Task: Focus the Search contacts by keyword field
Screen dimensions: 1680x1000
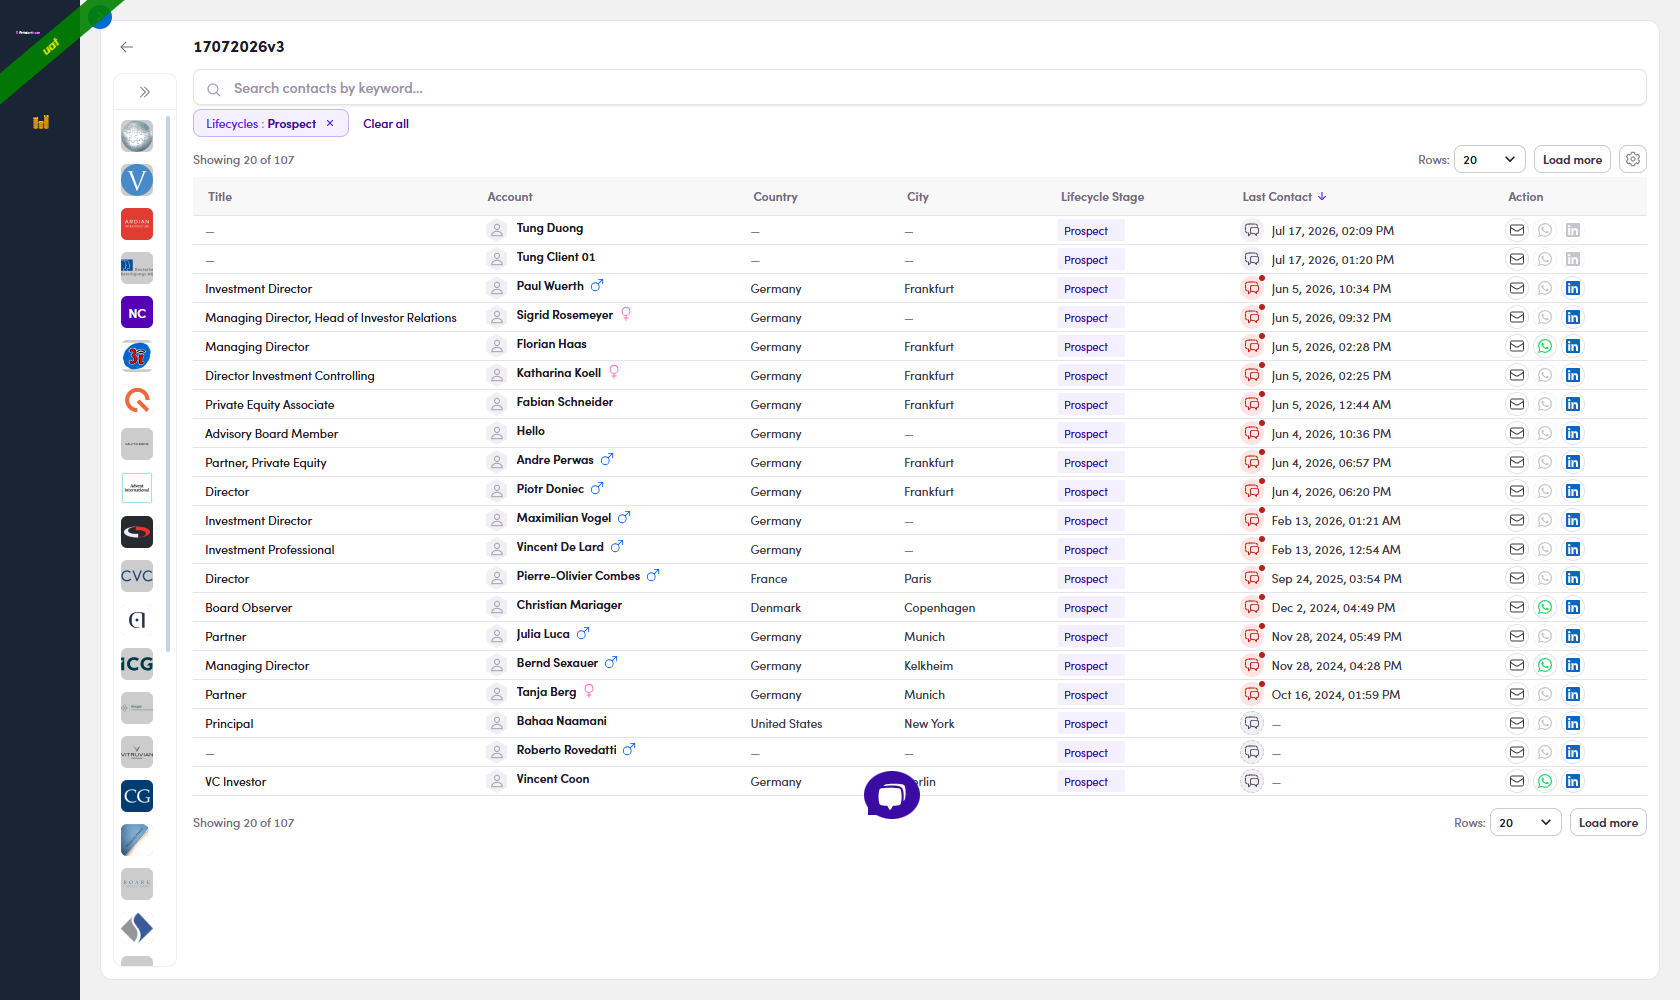Action: pyautogui.click(x=919, y=88)
